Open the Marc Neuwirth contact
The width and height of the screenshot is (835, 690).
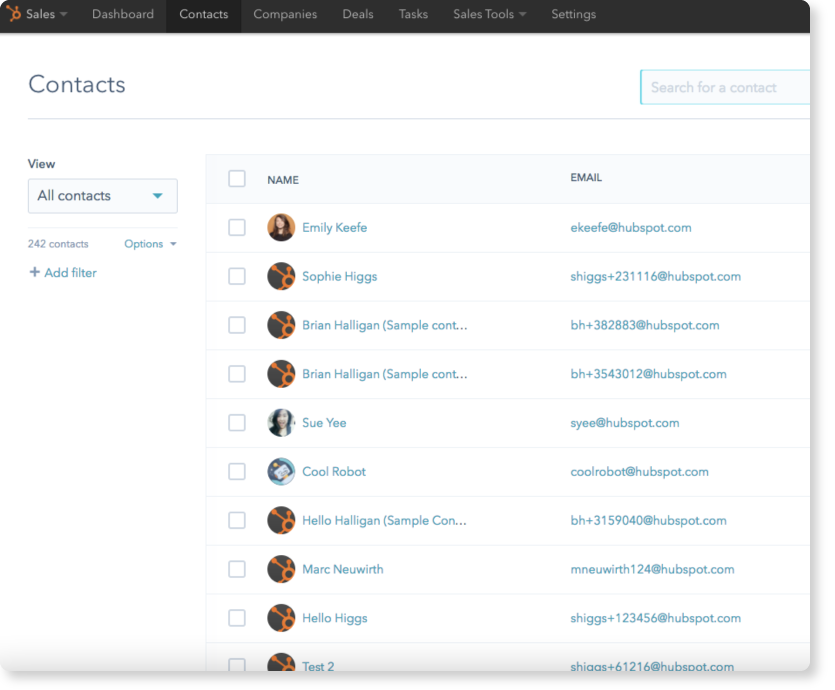(342, 569)
